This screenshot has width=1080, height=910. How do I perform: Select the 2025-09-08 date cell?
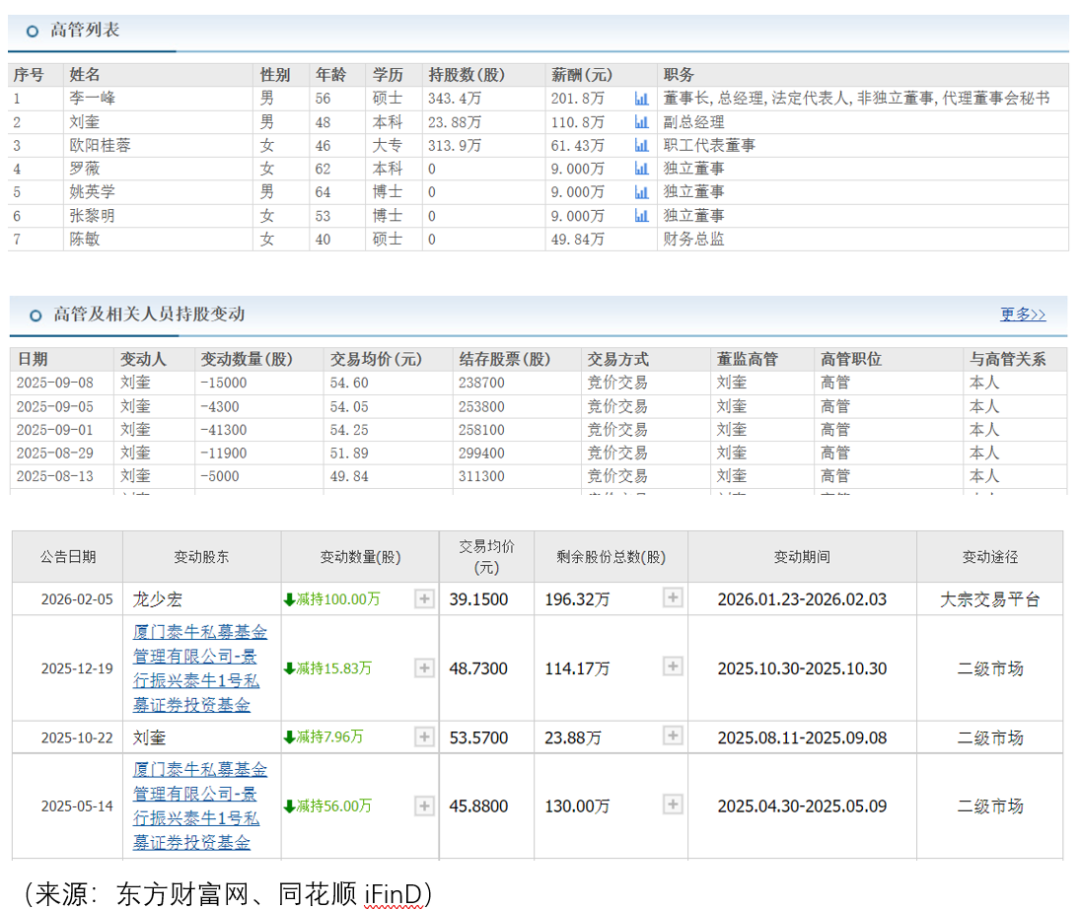pos(56,383)
